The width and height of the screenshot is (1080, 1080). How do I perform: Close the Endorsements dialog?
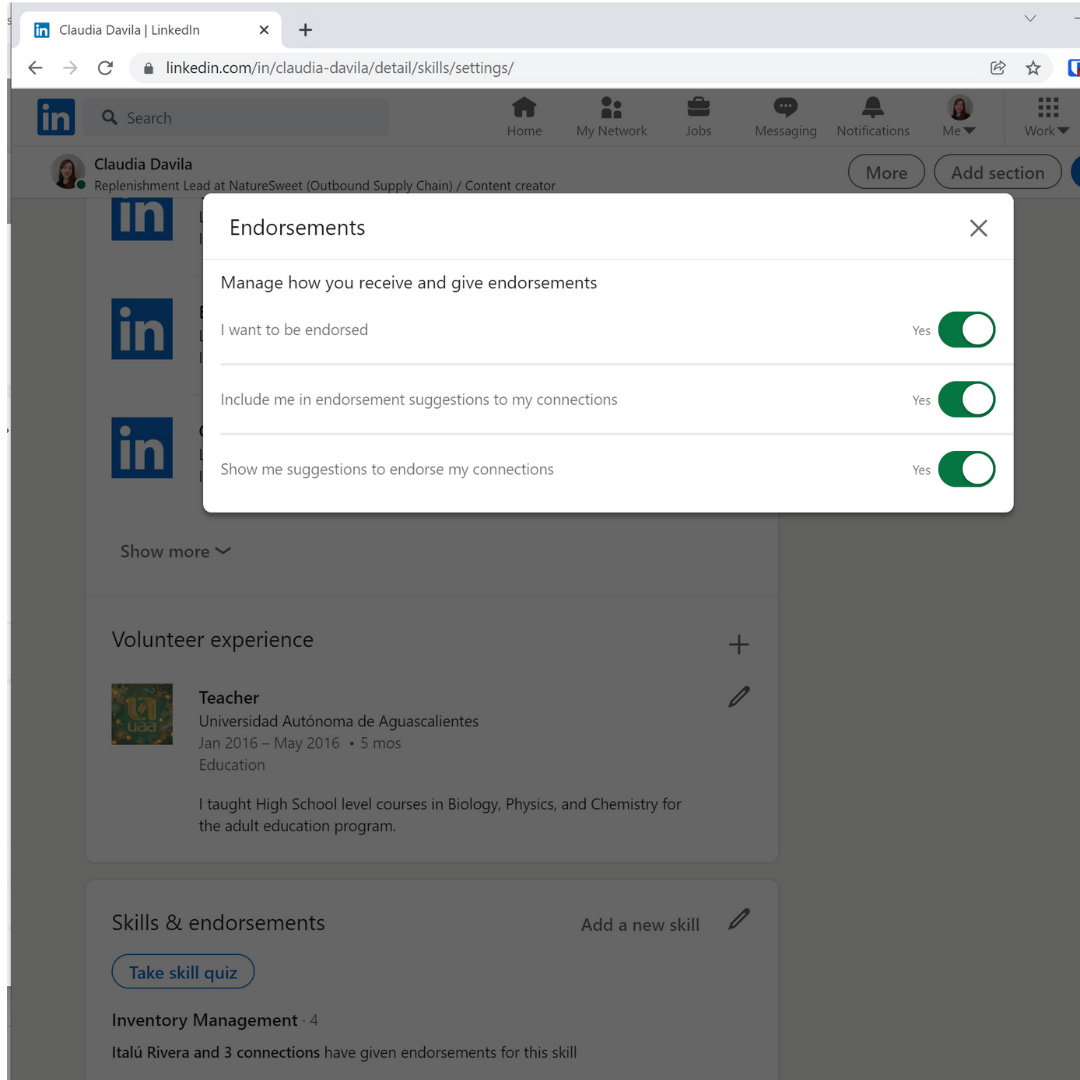(978, 228)
